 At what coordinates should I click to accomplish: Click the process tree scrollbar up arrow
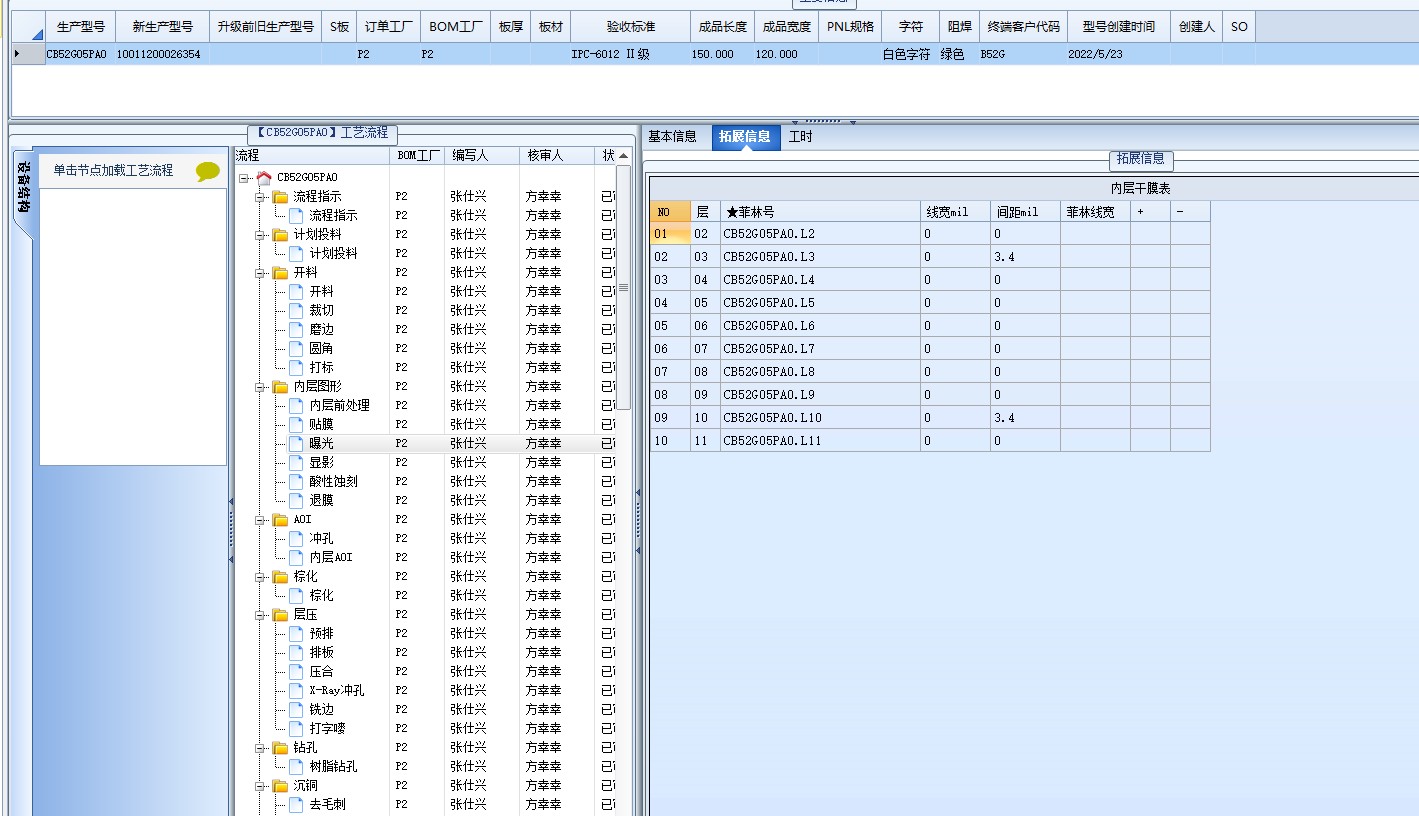623,156
